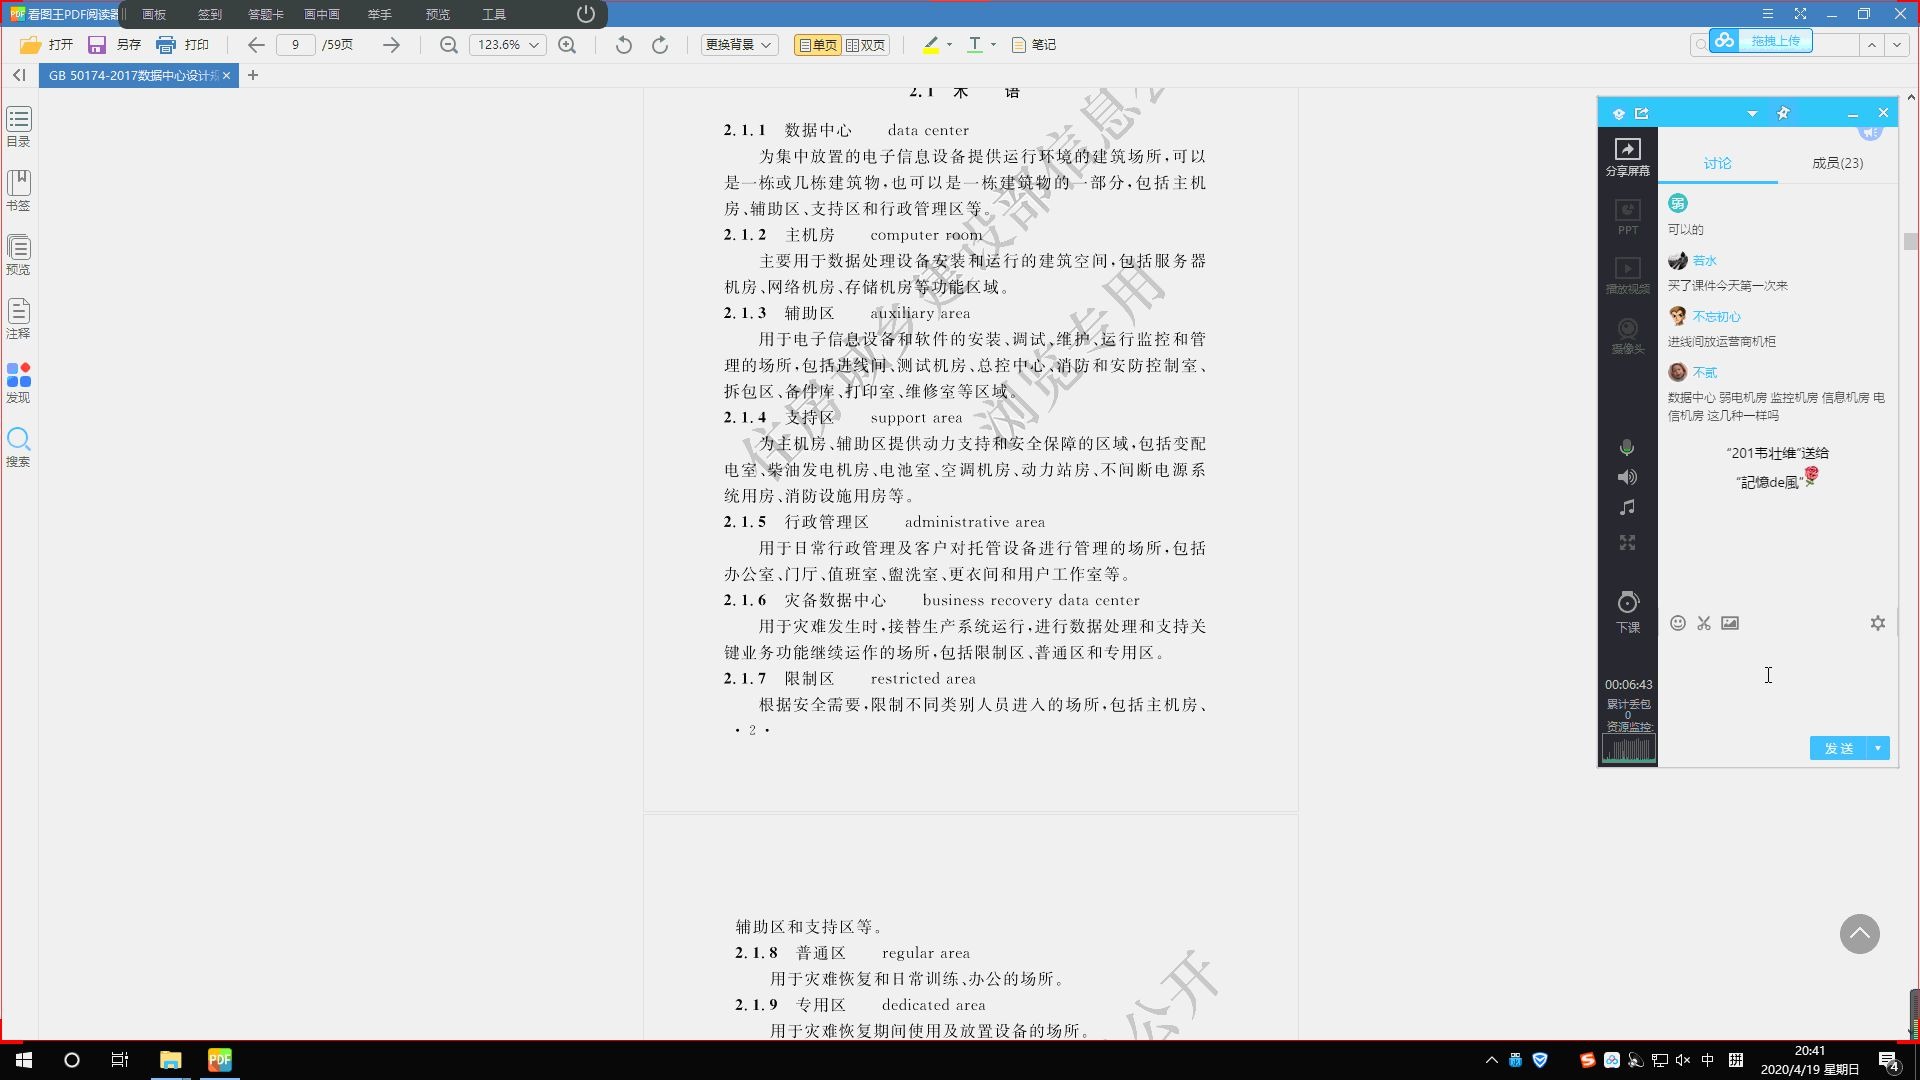Expand the 发送 send options arrow
The height and width of the screenshot is (1080, 1920).
click(1878, 748)
